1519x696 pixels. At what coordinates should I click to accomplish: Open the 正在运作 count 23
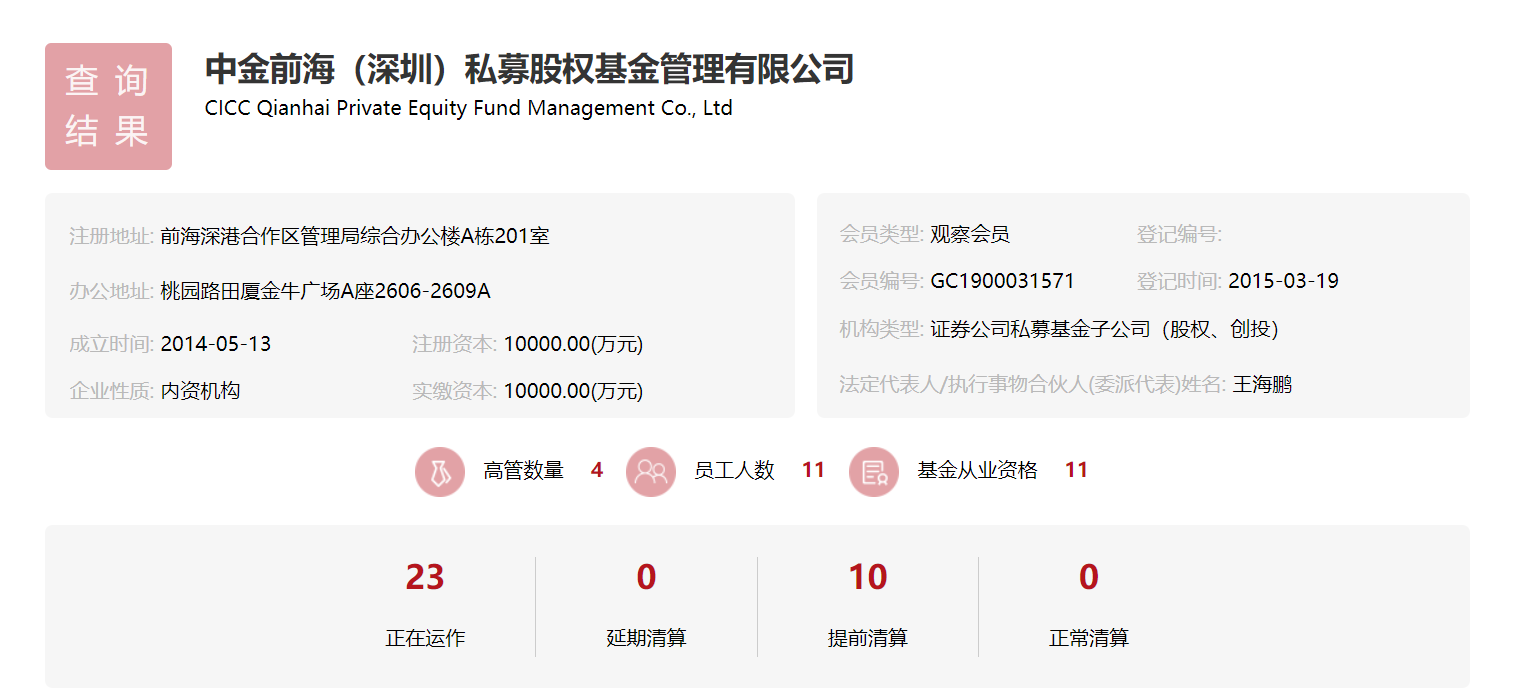(x=425, y=577)
